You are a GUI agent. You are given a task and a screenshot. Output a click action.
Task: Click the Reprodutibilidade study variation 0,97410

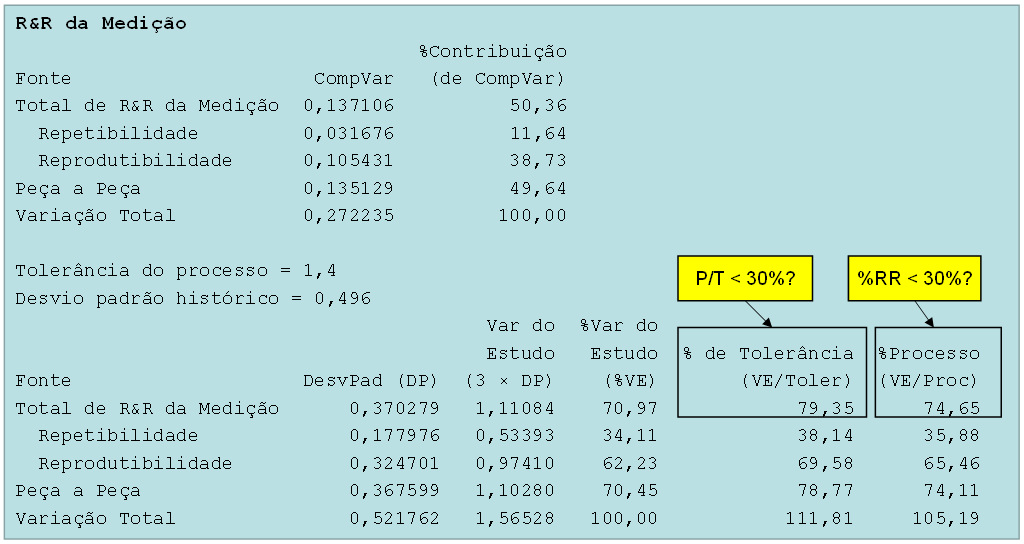point(515,464)
